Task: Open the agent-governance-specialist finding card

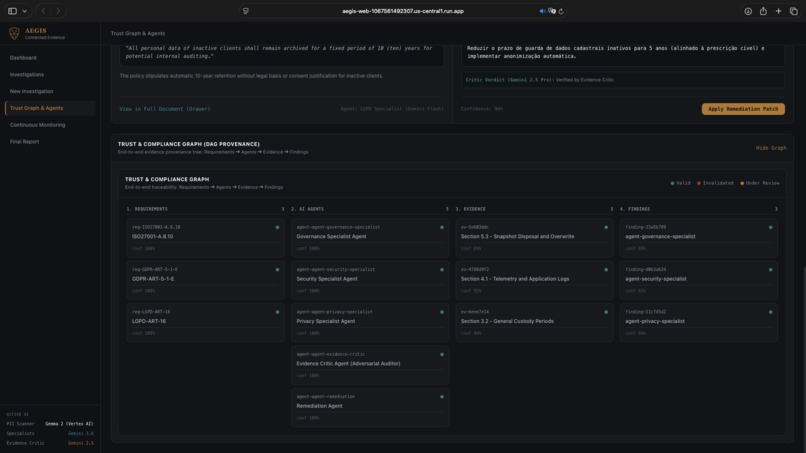Action: (x=699, y=238)
